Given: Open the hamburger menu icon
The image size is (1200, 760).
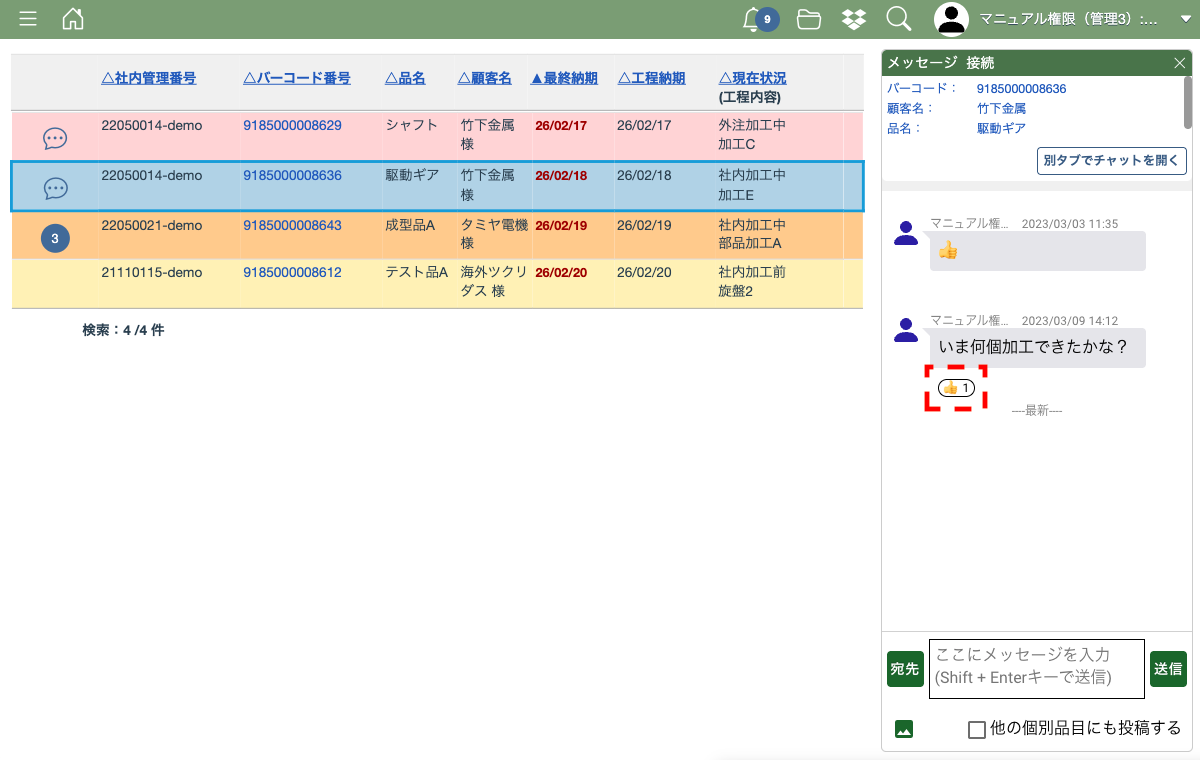Looking at the screenshot, I should [28, 19].
